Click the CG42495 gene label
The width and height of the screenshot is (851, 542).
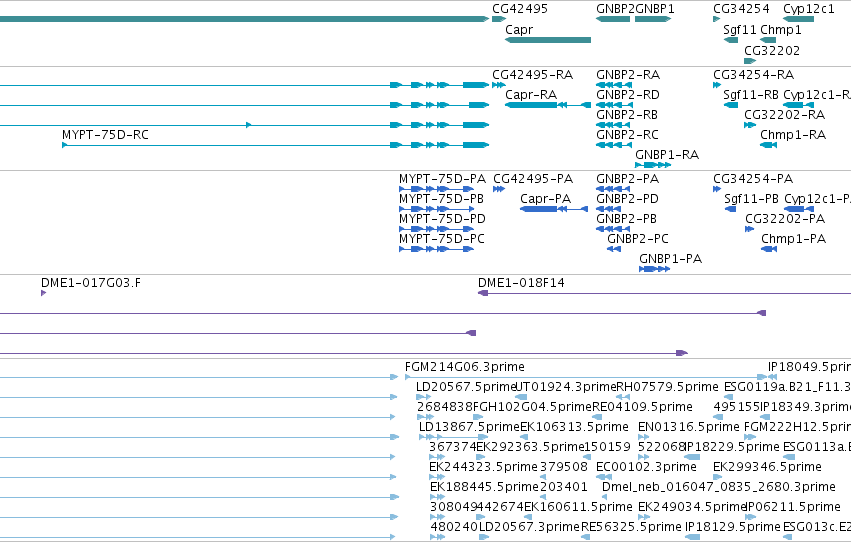(519, 9)
